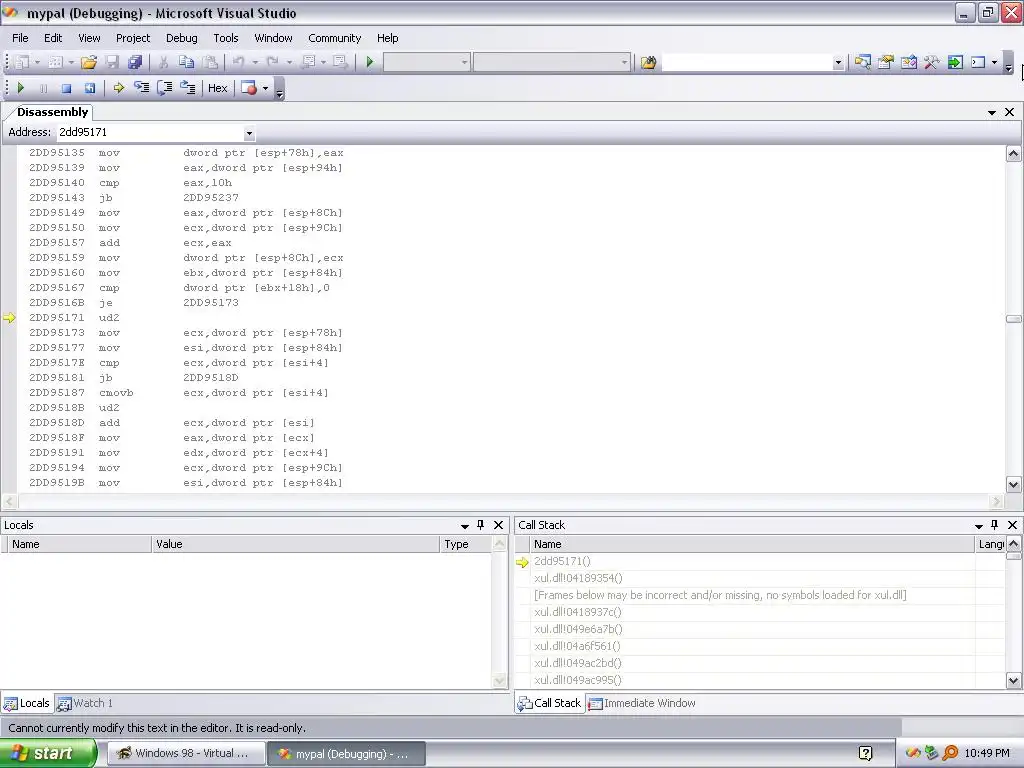Open the Breakpoints window icon
The width and height of the screenshot is (1024, 768).
[249, 88]
